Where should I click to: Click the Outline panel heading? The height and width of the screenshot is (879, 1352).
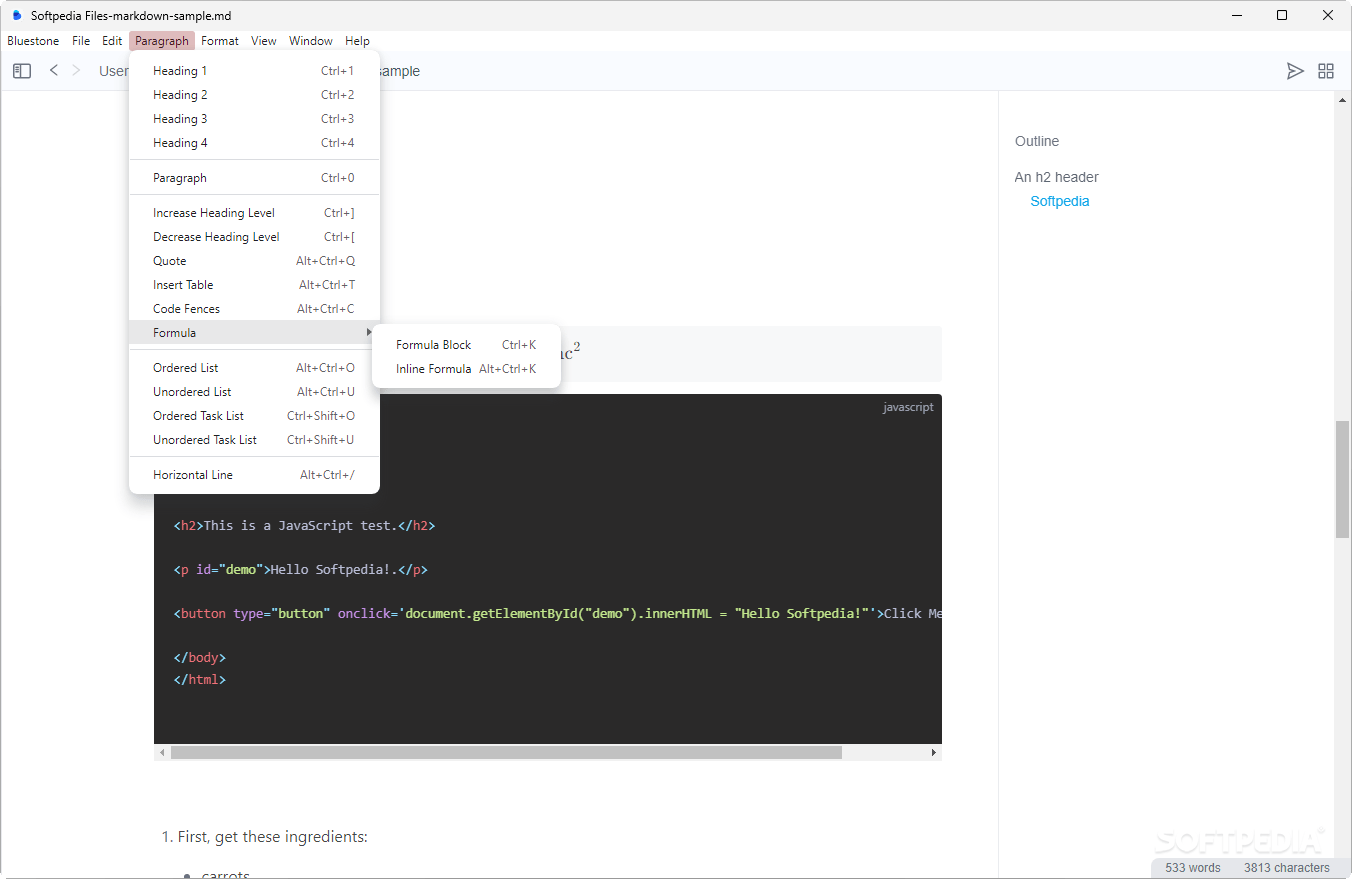pyautogui.click(x=1036, y=141)
